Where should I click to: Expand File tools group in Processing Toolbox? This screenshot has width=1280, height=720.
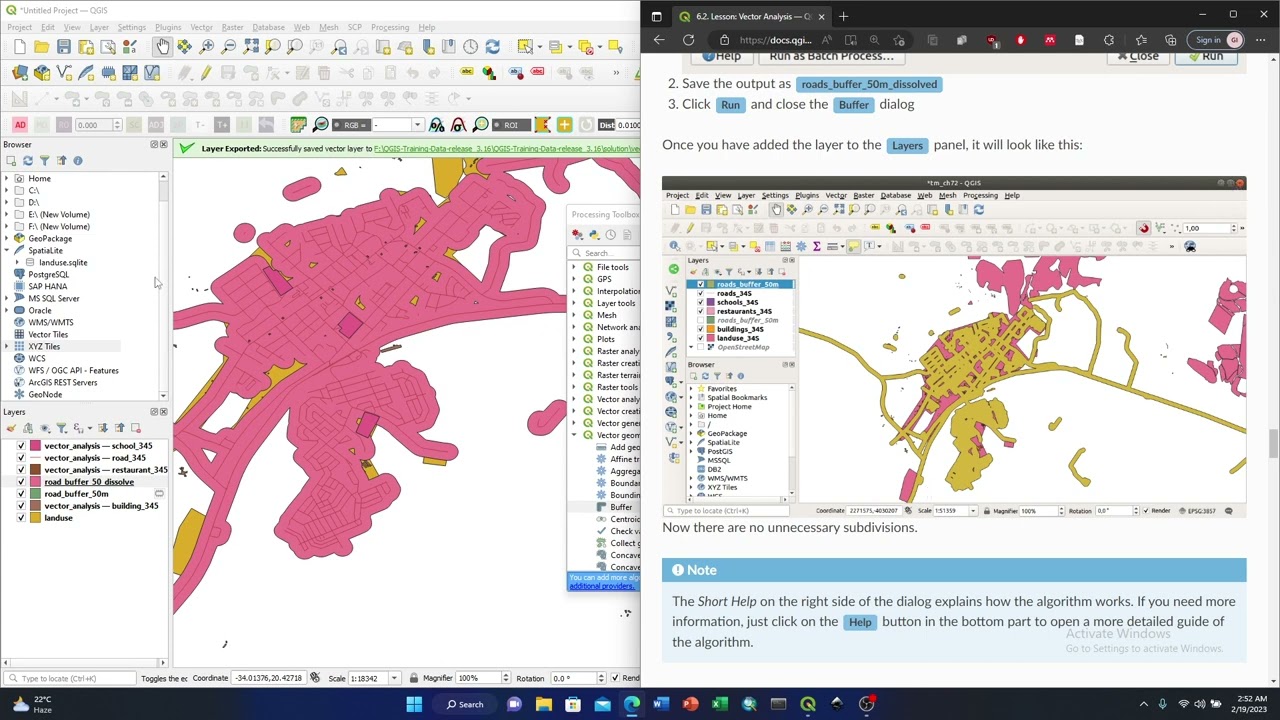(575, 267)
